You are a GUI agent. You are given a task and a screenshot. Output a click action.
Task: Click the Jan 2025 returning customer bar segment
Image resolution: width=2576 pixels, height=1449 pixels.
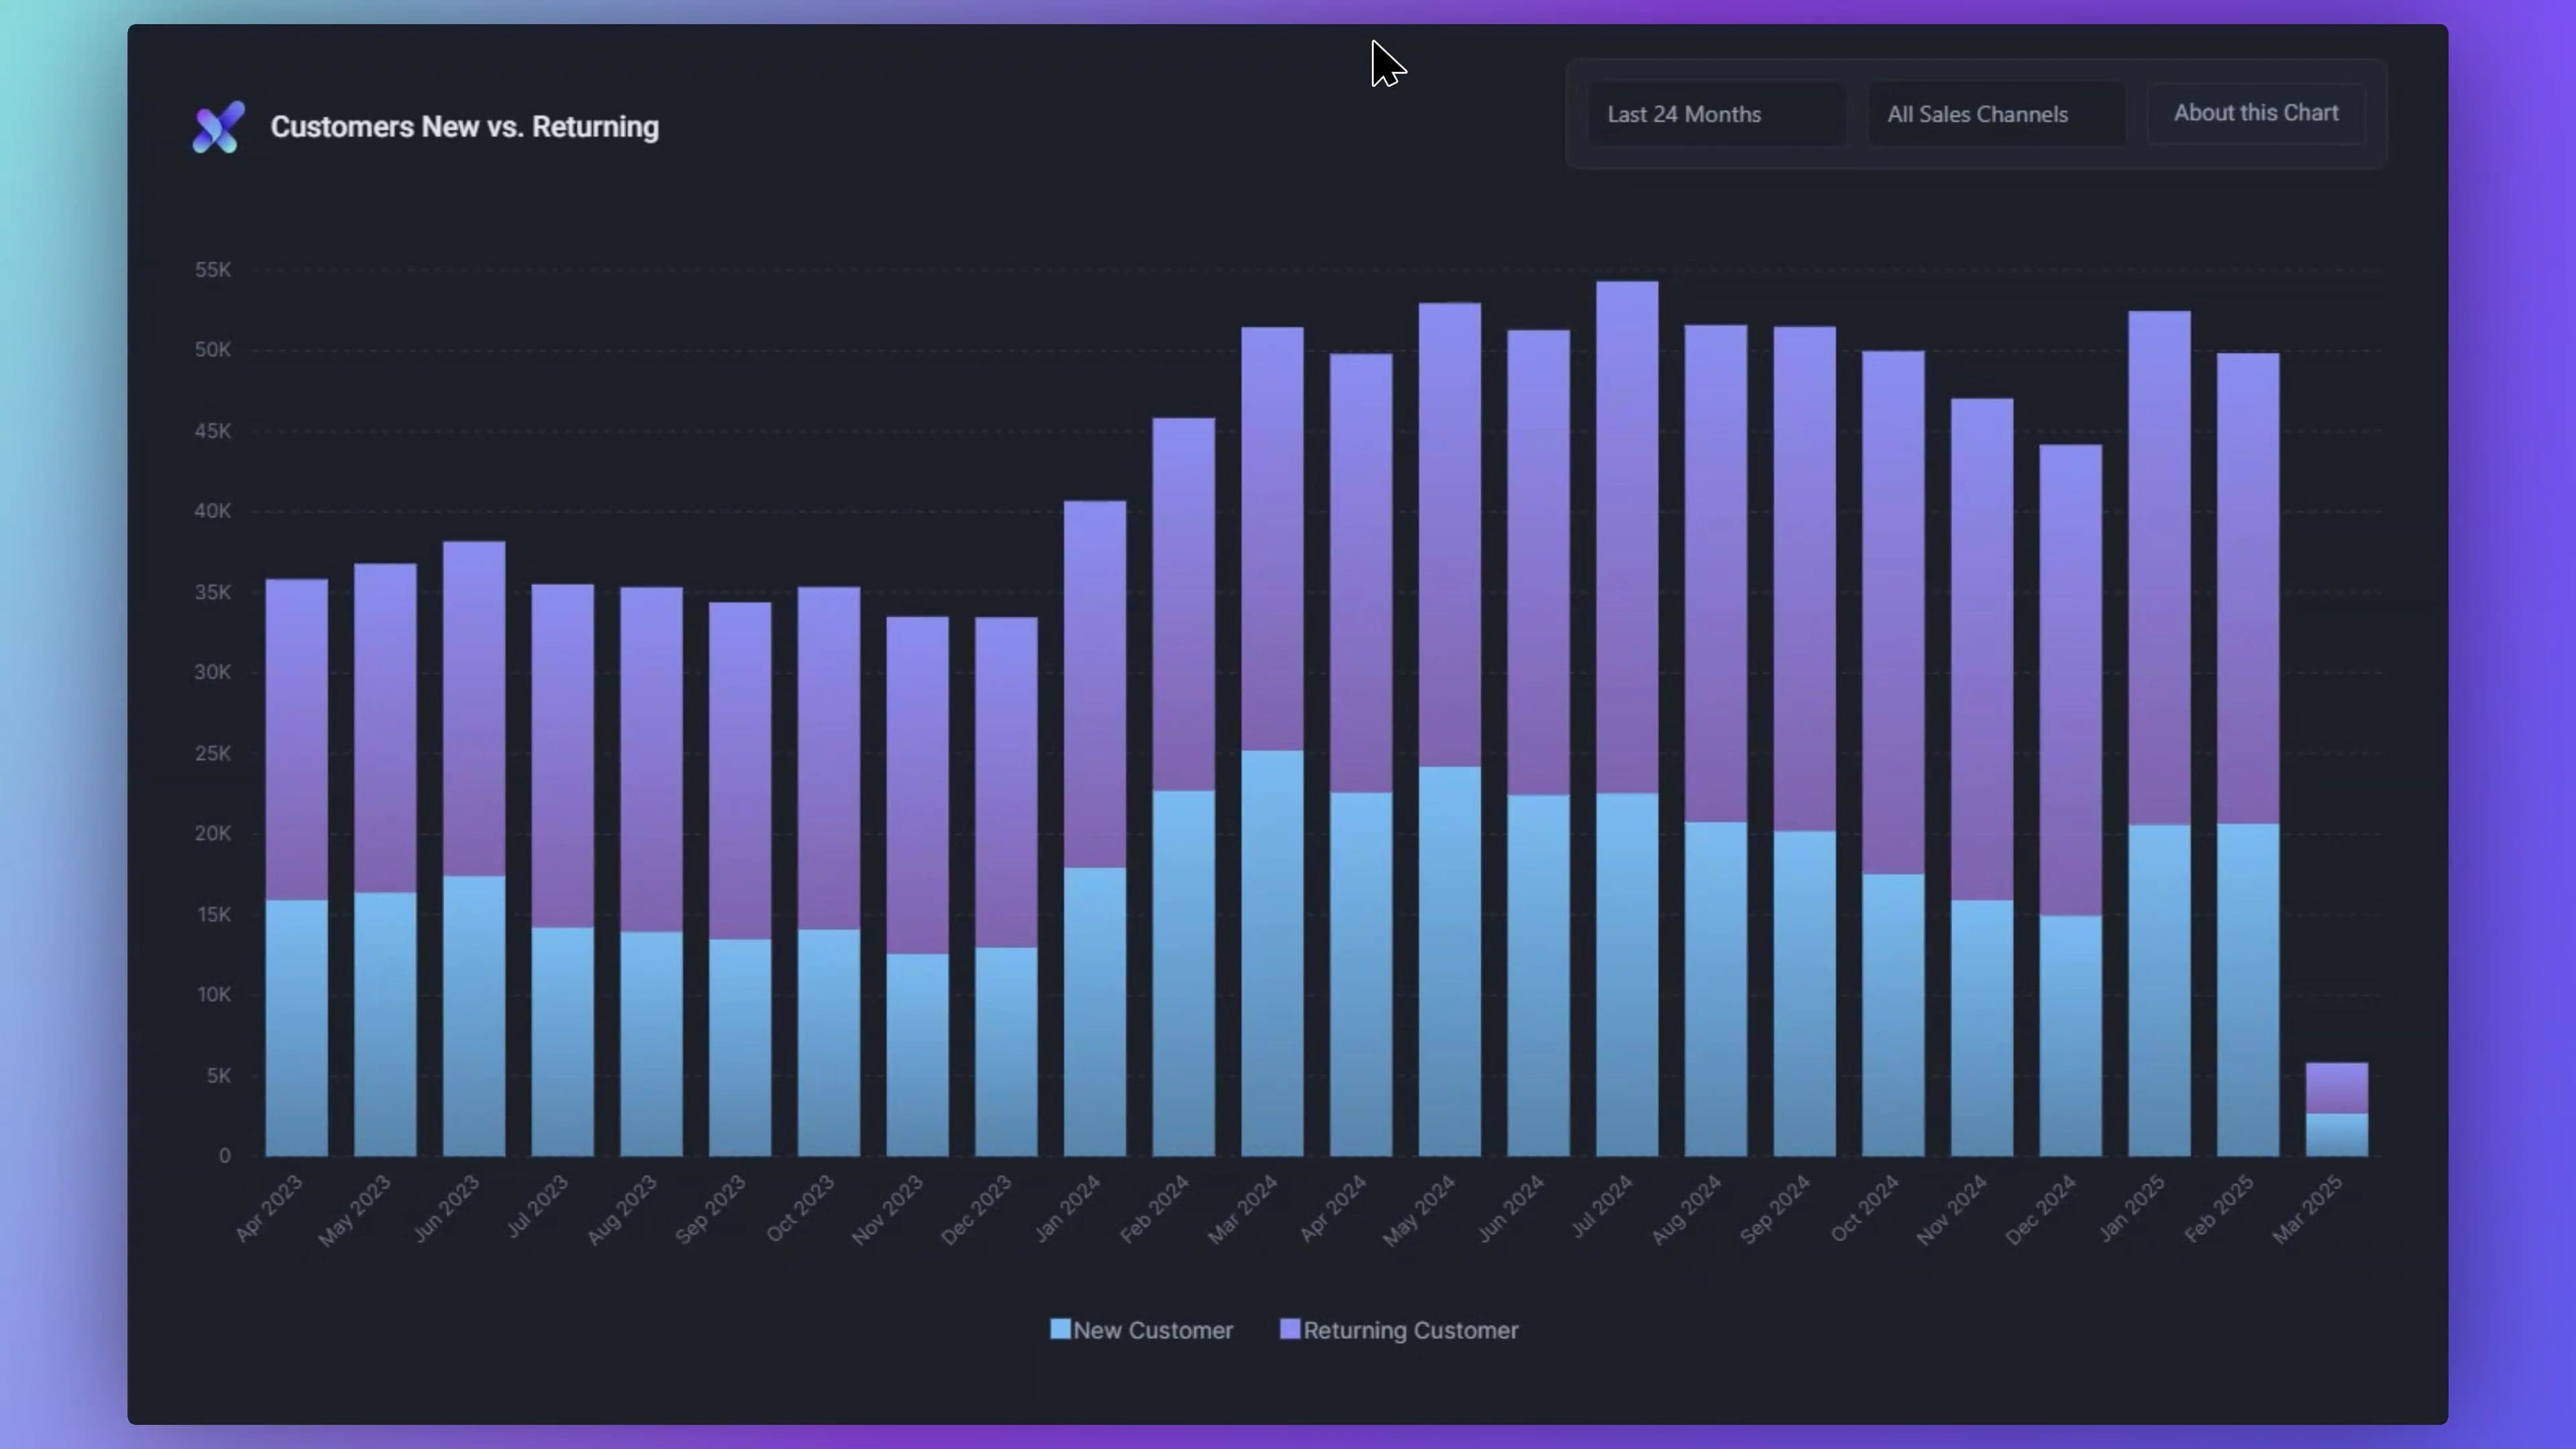pyautogui.click(x=2159, y=568)
